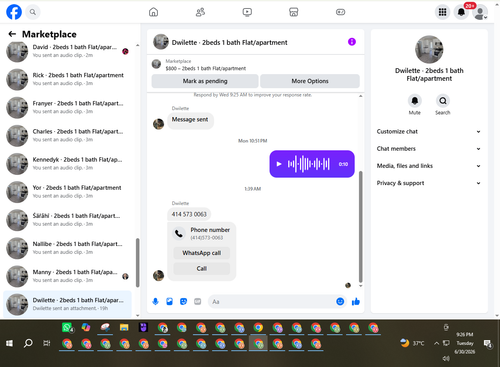
Task: Open the GIF picker icon
Action: (198, 302)
